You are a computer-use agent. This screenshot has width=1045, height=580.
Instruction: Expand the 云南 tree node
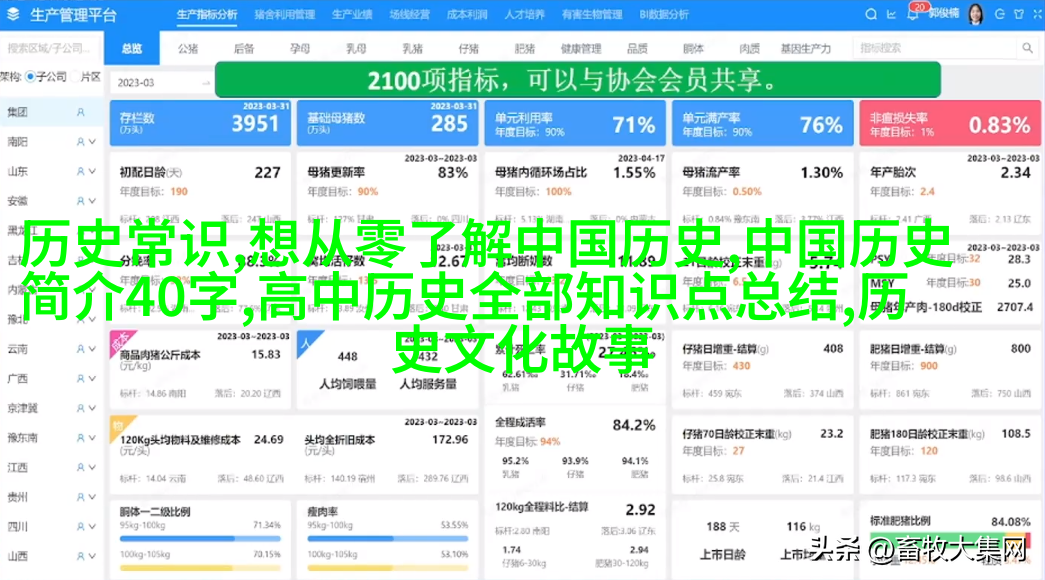pos(92,349)
